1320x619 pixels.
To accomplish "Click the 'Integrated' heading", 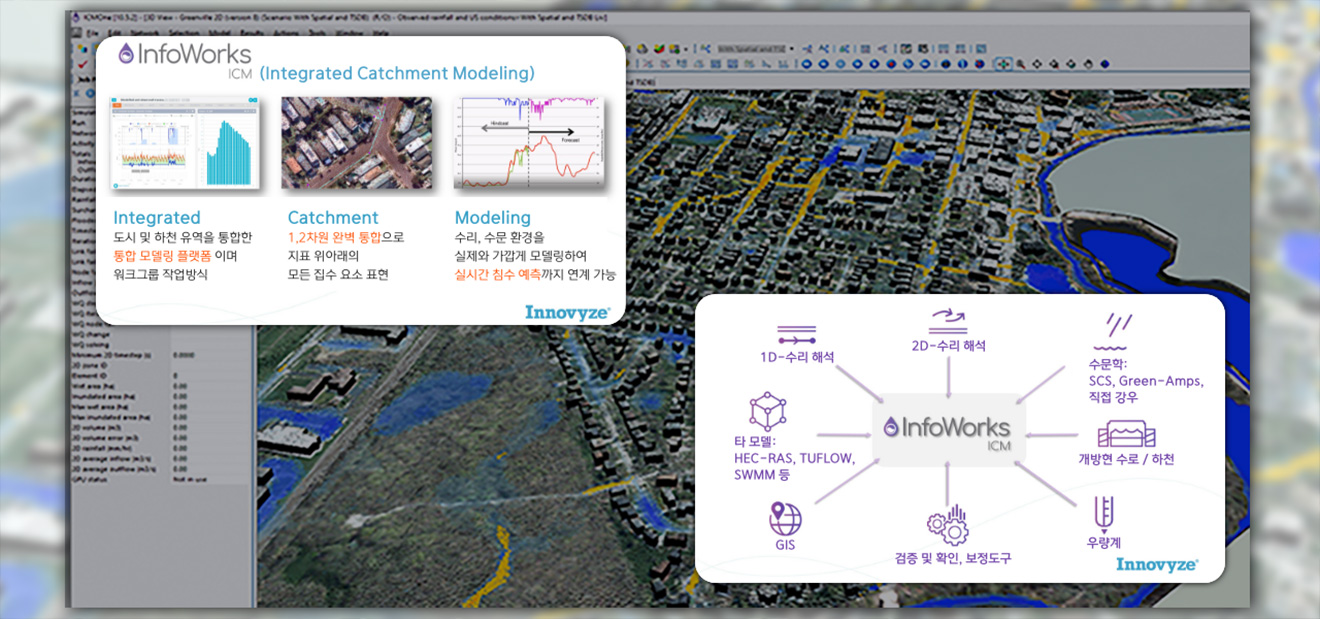I will [x=157, y=217].
